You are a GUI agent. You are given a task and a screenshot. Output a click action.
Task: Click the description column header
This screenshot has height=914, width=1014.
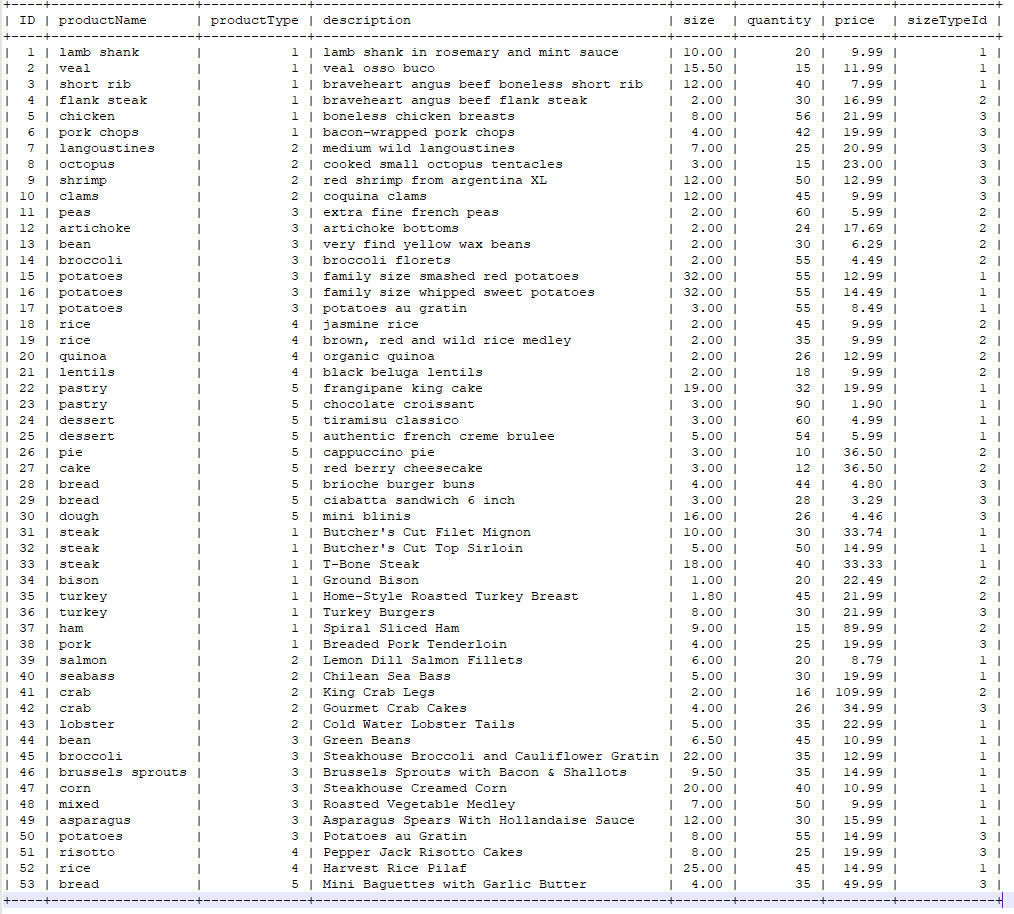point(367,20)
